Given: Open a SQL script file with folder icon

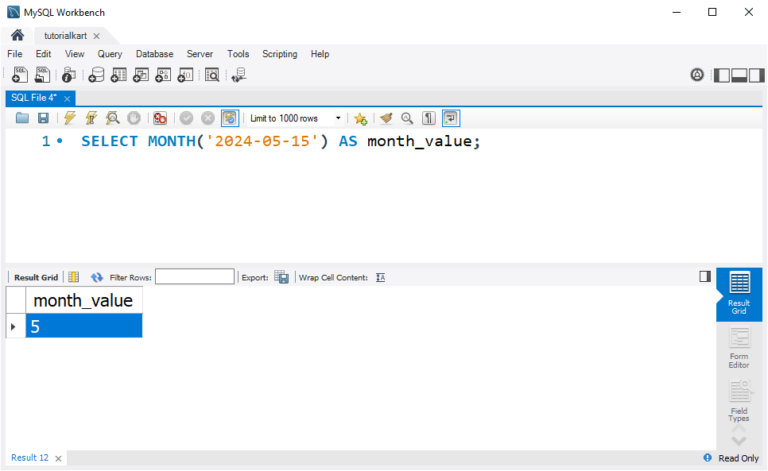Looking at the screenshot, I should pyautogui.click(x=22, y=118).
